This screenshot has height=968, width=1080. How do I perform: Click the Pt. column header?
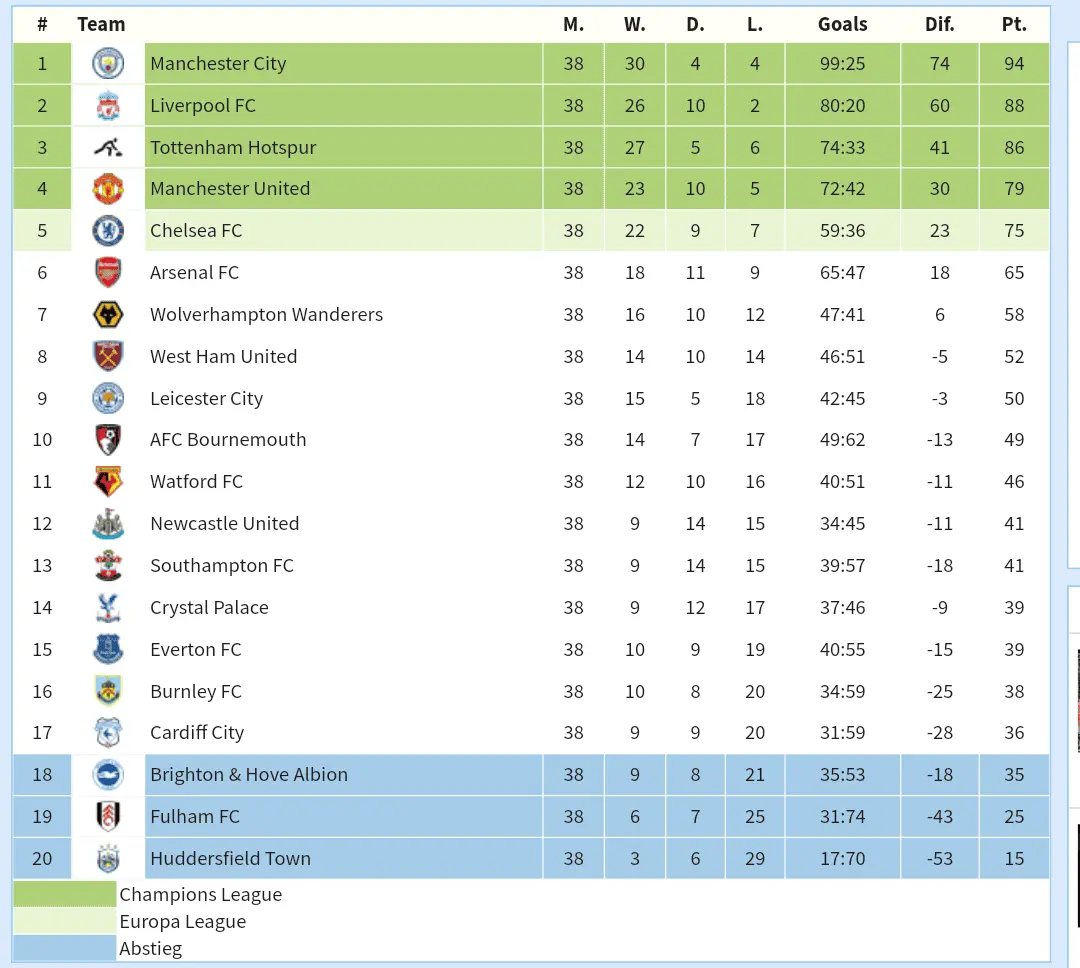click(x=1014, y=24)
